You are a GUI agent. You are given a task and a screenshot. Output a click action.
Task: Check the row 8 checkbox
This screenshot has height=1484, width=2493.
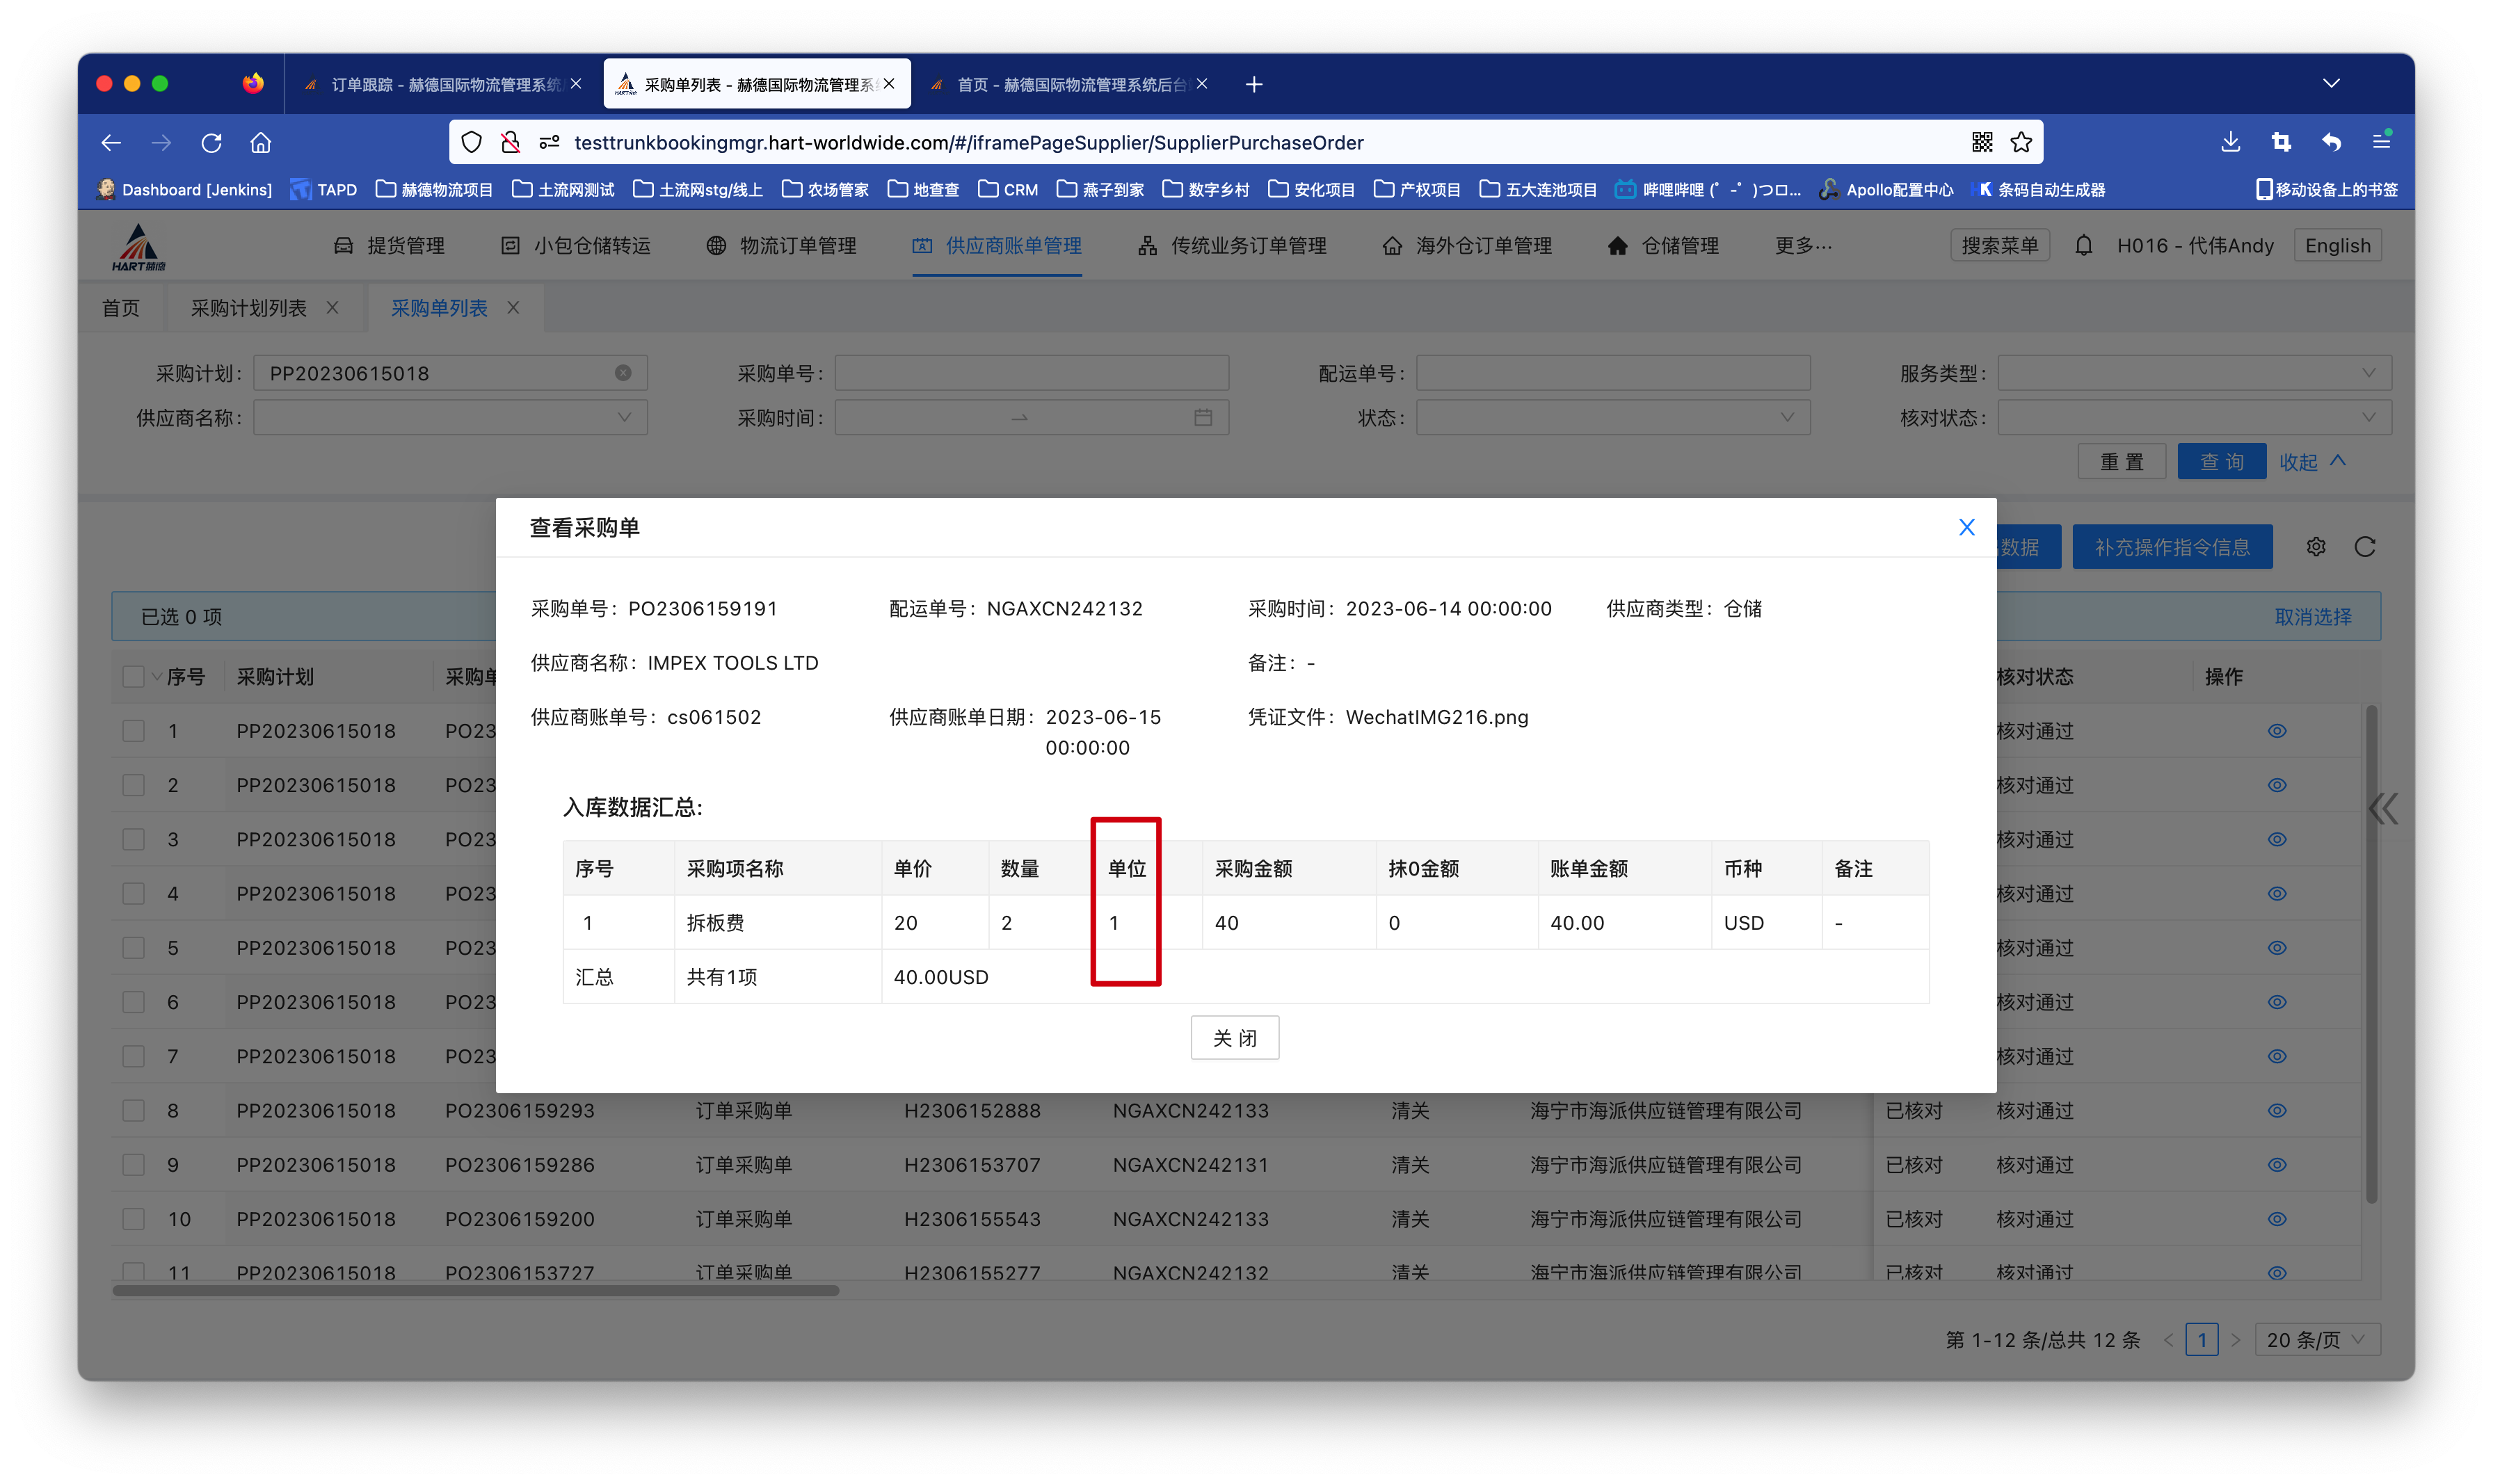tap(133, 1111)
